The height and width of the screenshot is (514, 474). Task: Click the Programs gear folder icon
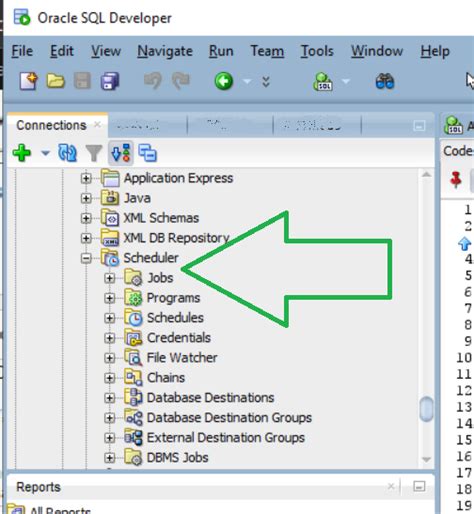[x=133, y=298]
